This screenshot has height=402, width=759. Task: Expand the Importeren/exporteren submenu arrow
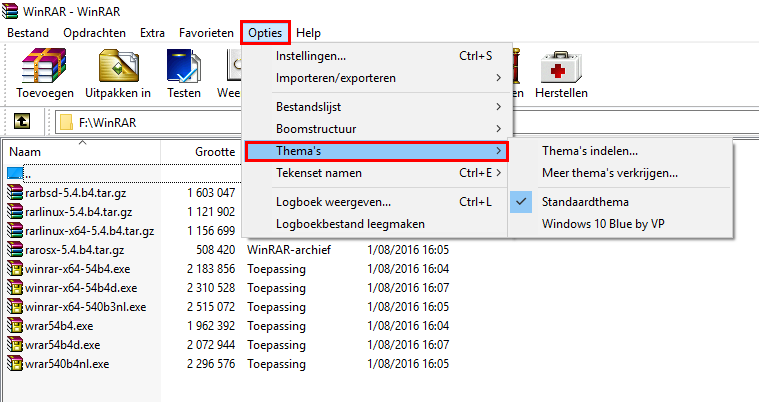click(x=498, y=77)
